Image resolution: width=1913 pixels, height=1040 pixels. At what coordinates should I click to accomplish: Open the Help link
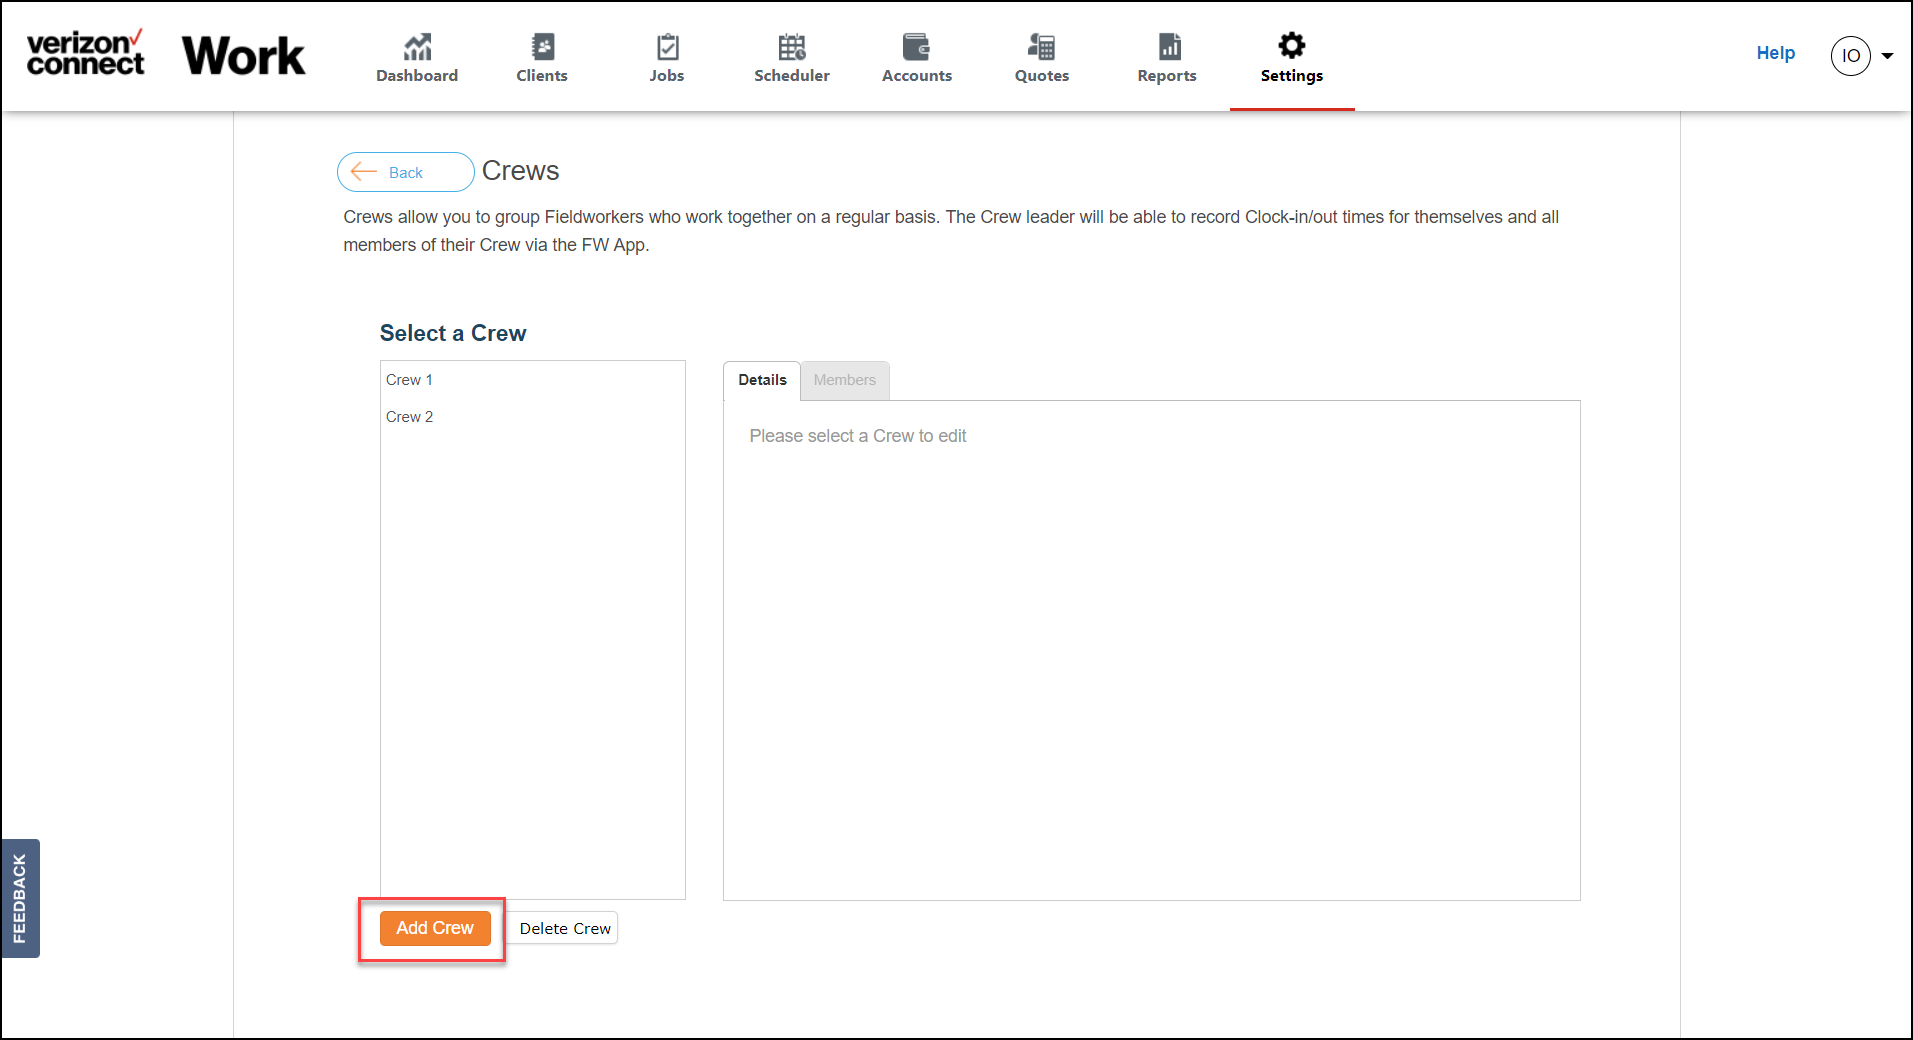pos(1776,53)
